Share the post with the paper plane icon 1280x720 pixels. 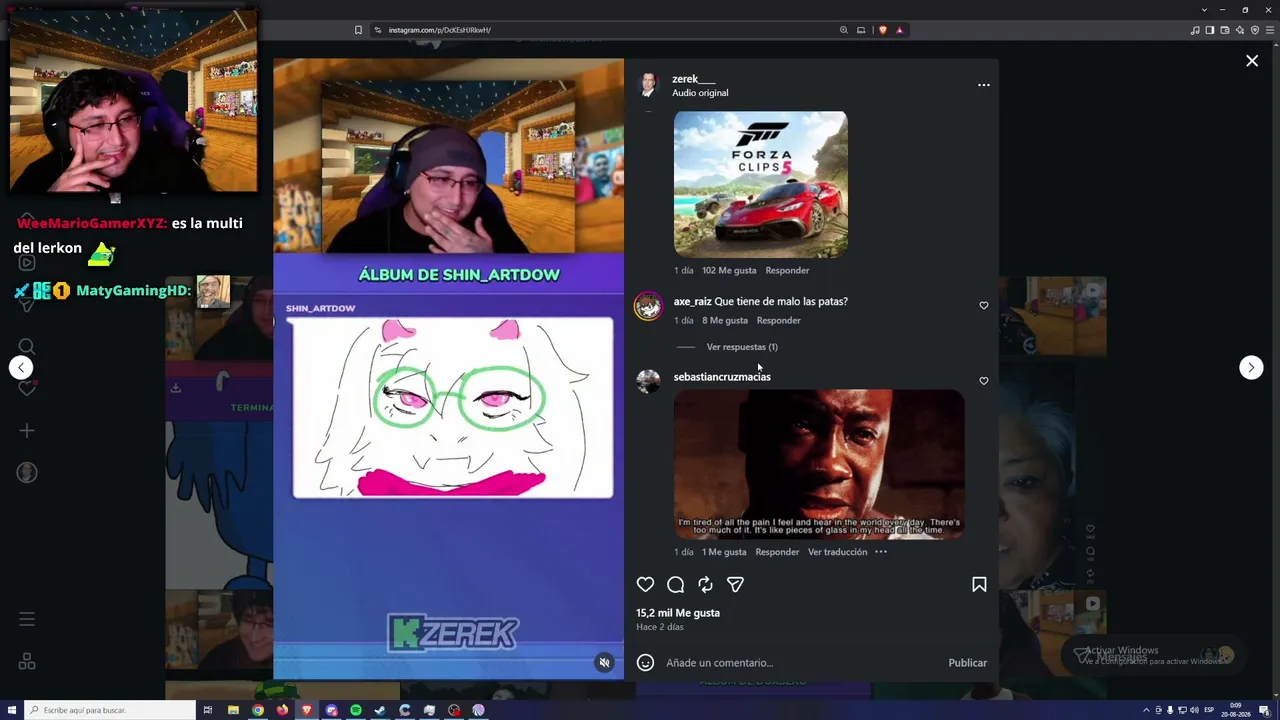click(735, 585)
